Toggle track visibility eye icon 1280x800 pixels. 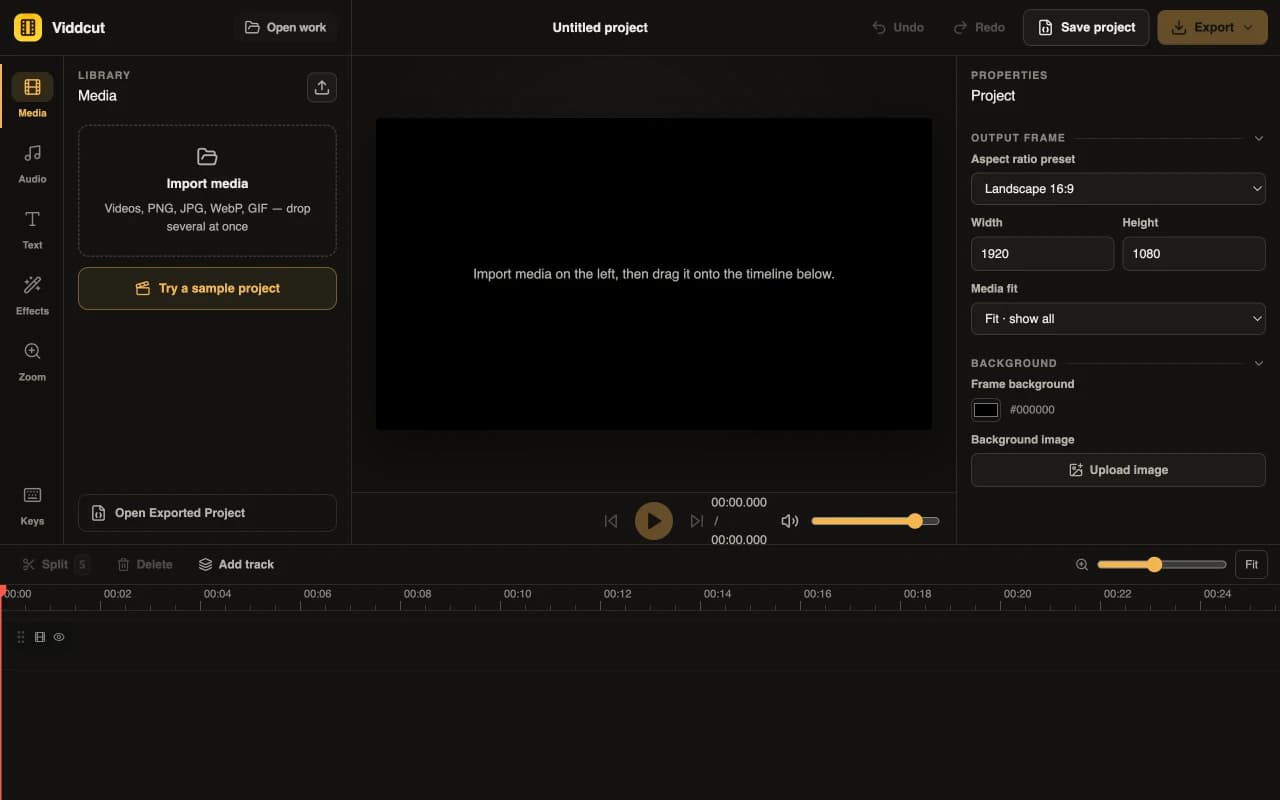pos(59,637)
